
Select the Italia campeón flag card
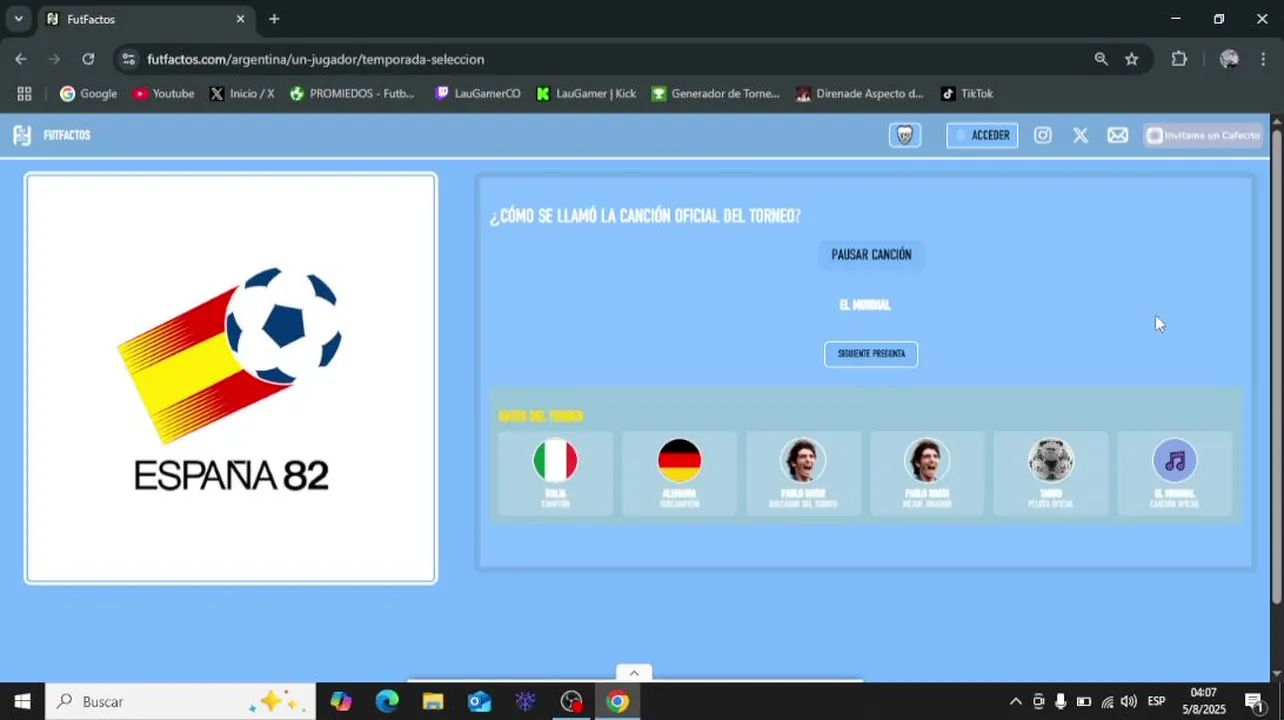(555, 473)
